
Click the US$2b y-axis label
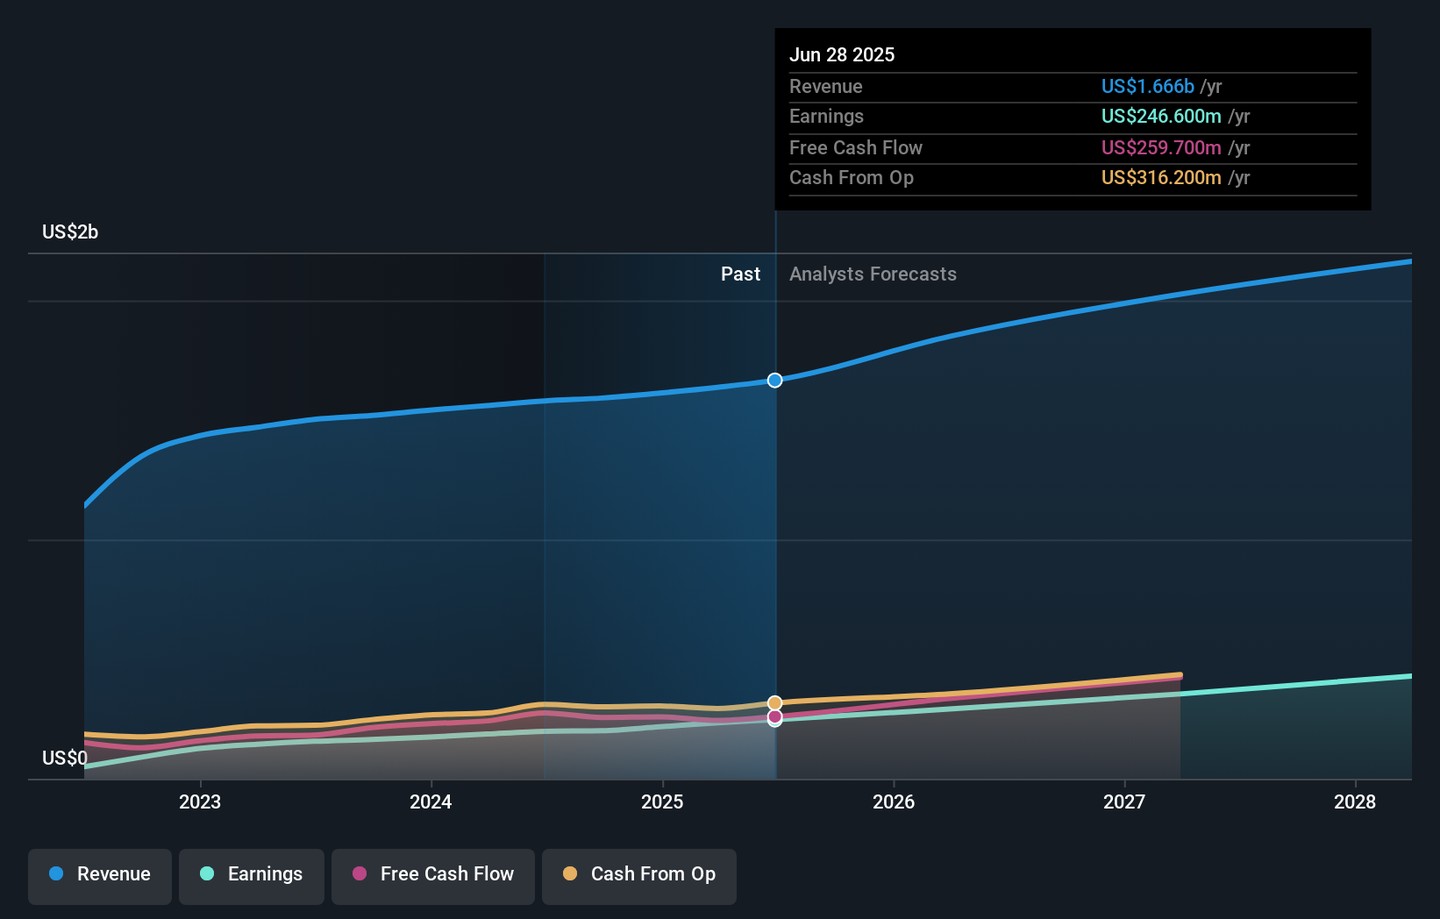point(70,232)
